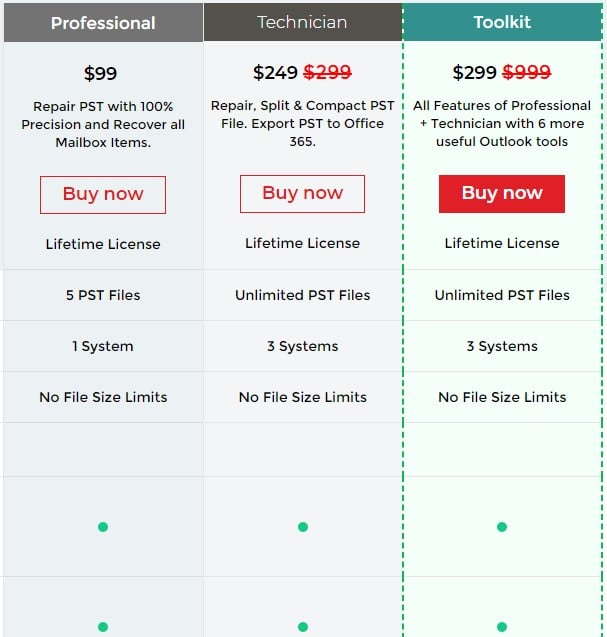This screenshot has width=607, height=637.
Task: Click the crossed-out $299 Technician price
Action: point(327,73)
